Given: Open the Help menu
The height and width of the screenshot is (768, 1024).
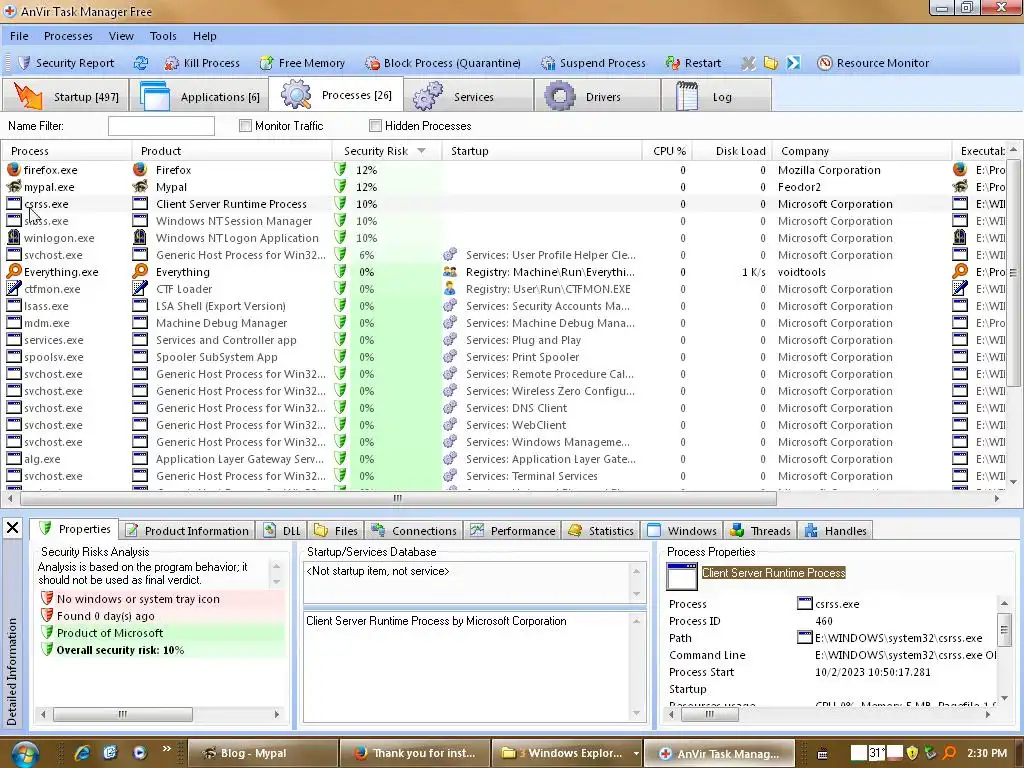Looking at the screenshot, I should click(x=204, y=36).
